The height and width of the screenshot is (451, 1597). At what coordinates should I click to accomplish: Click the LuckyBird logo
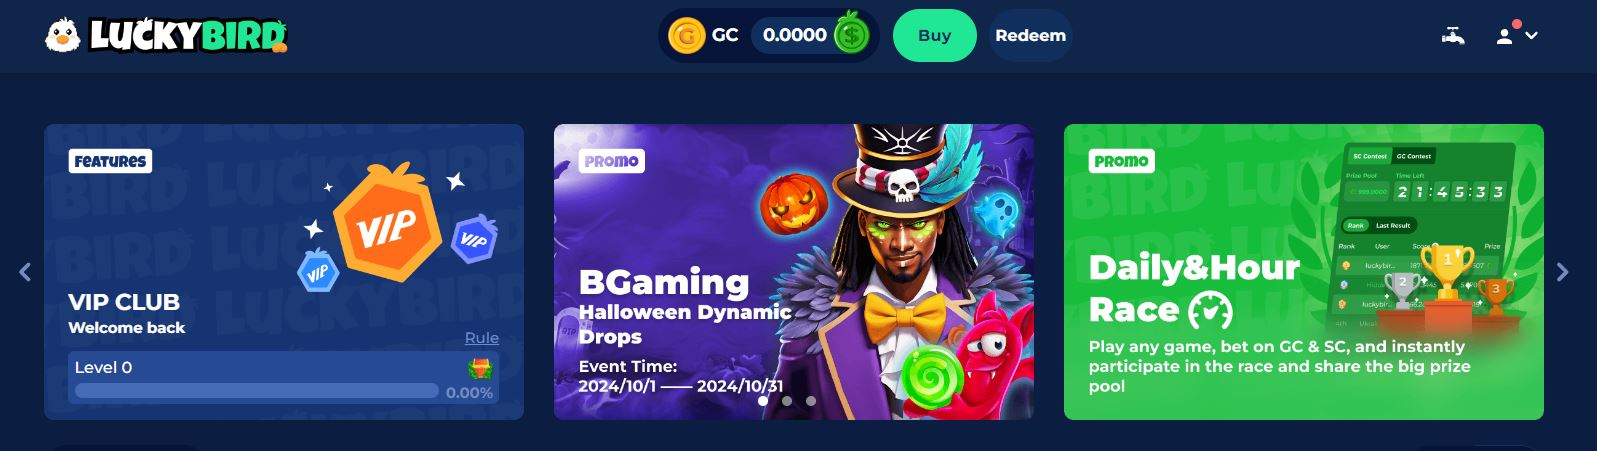pos(166,36)
